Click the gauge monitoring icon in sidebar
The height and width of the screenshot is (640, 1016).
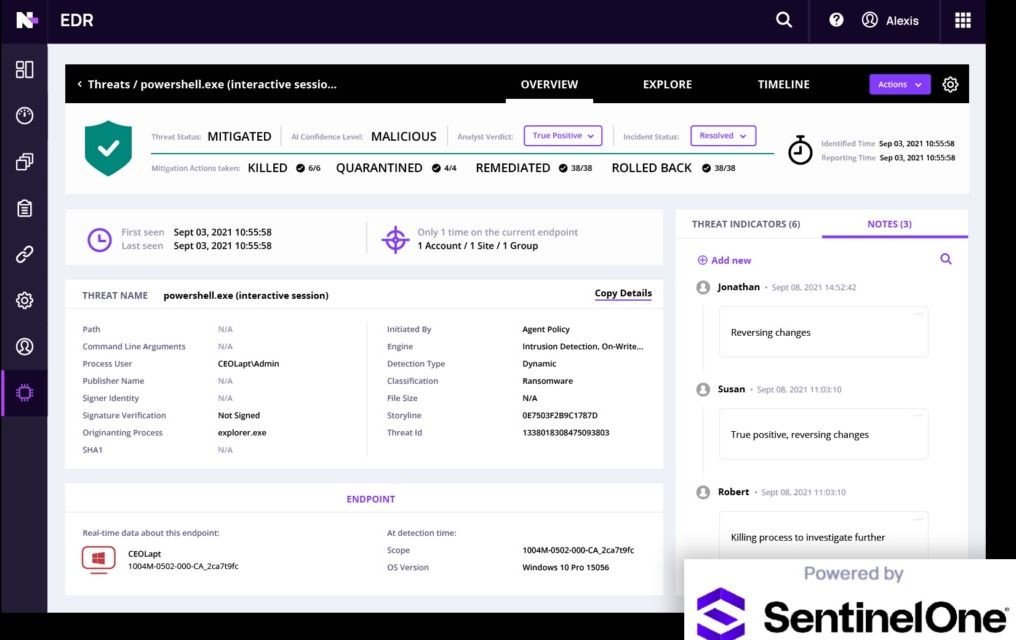(24, 115)
